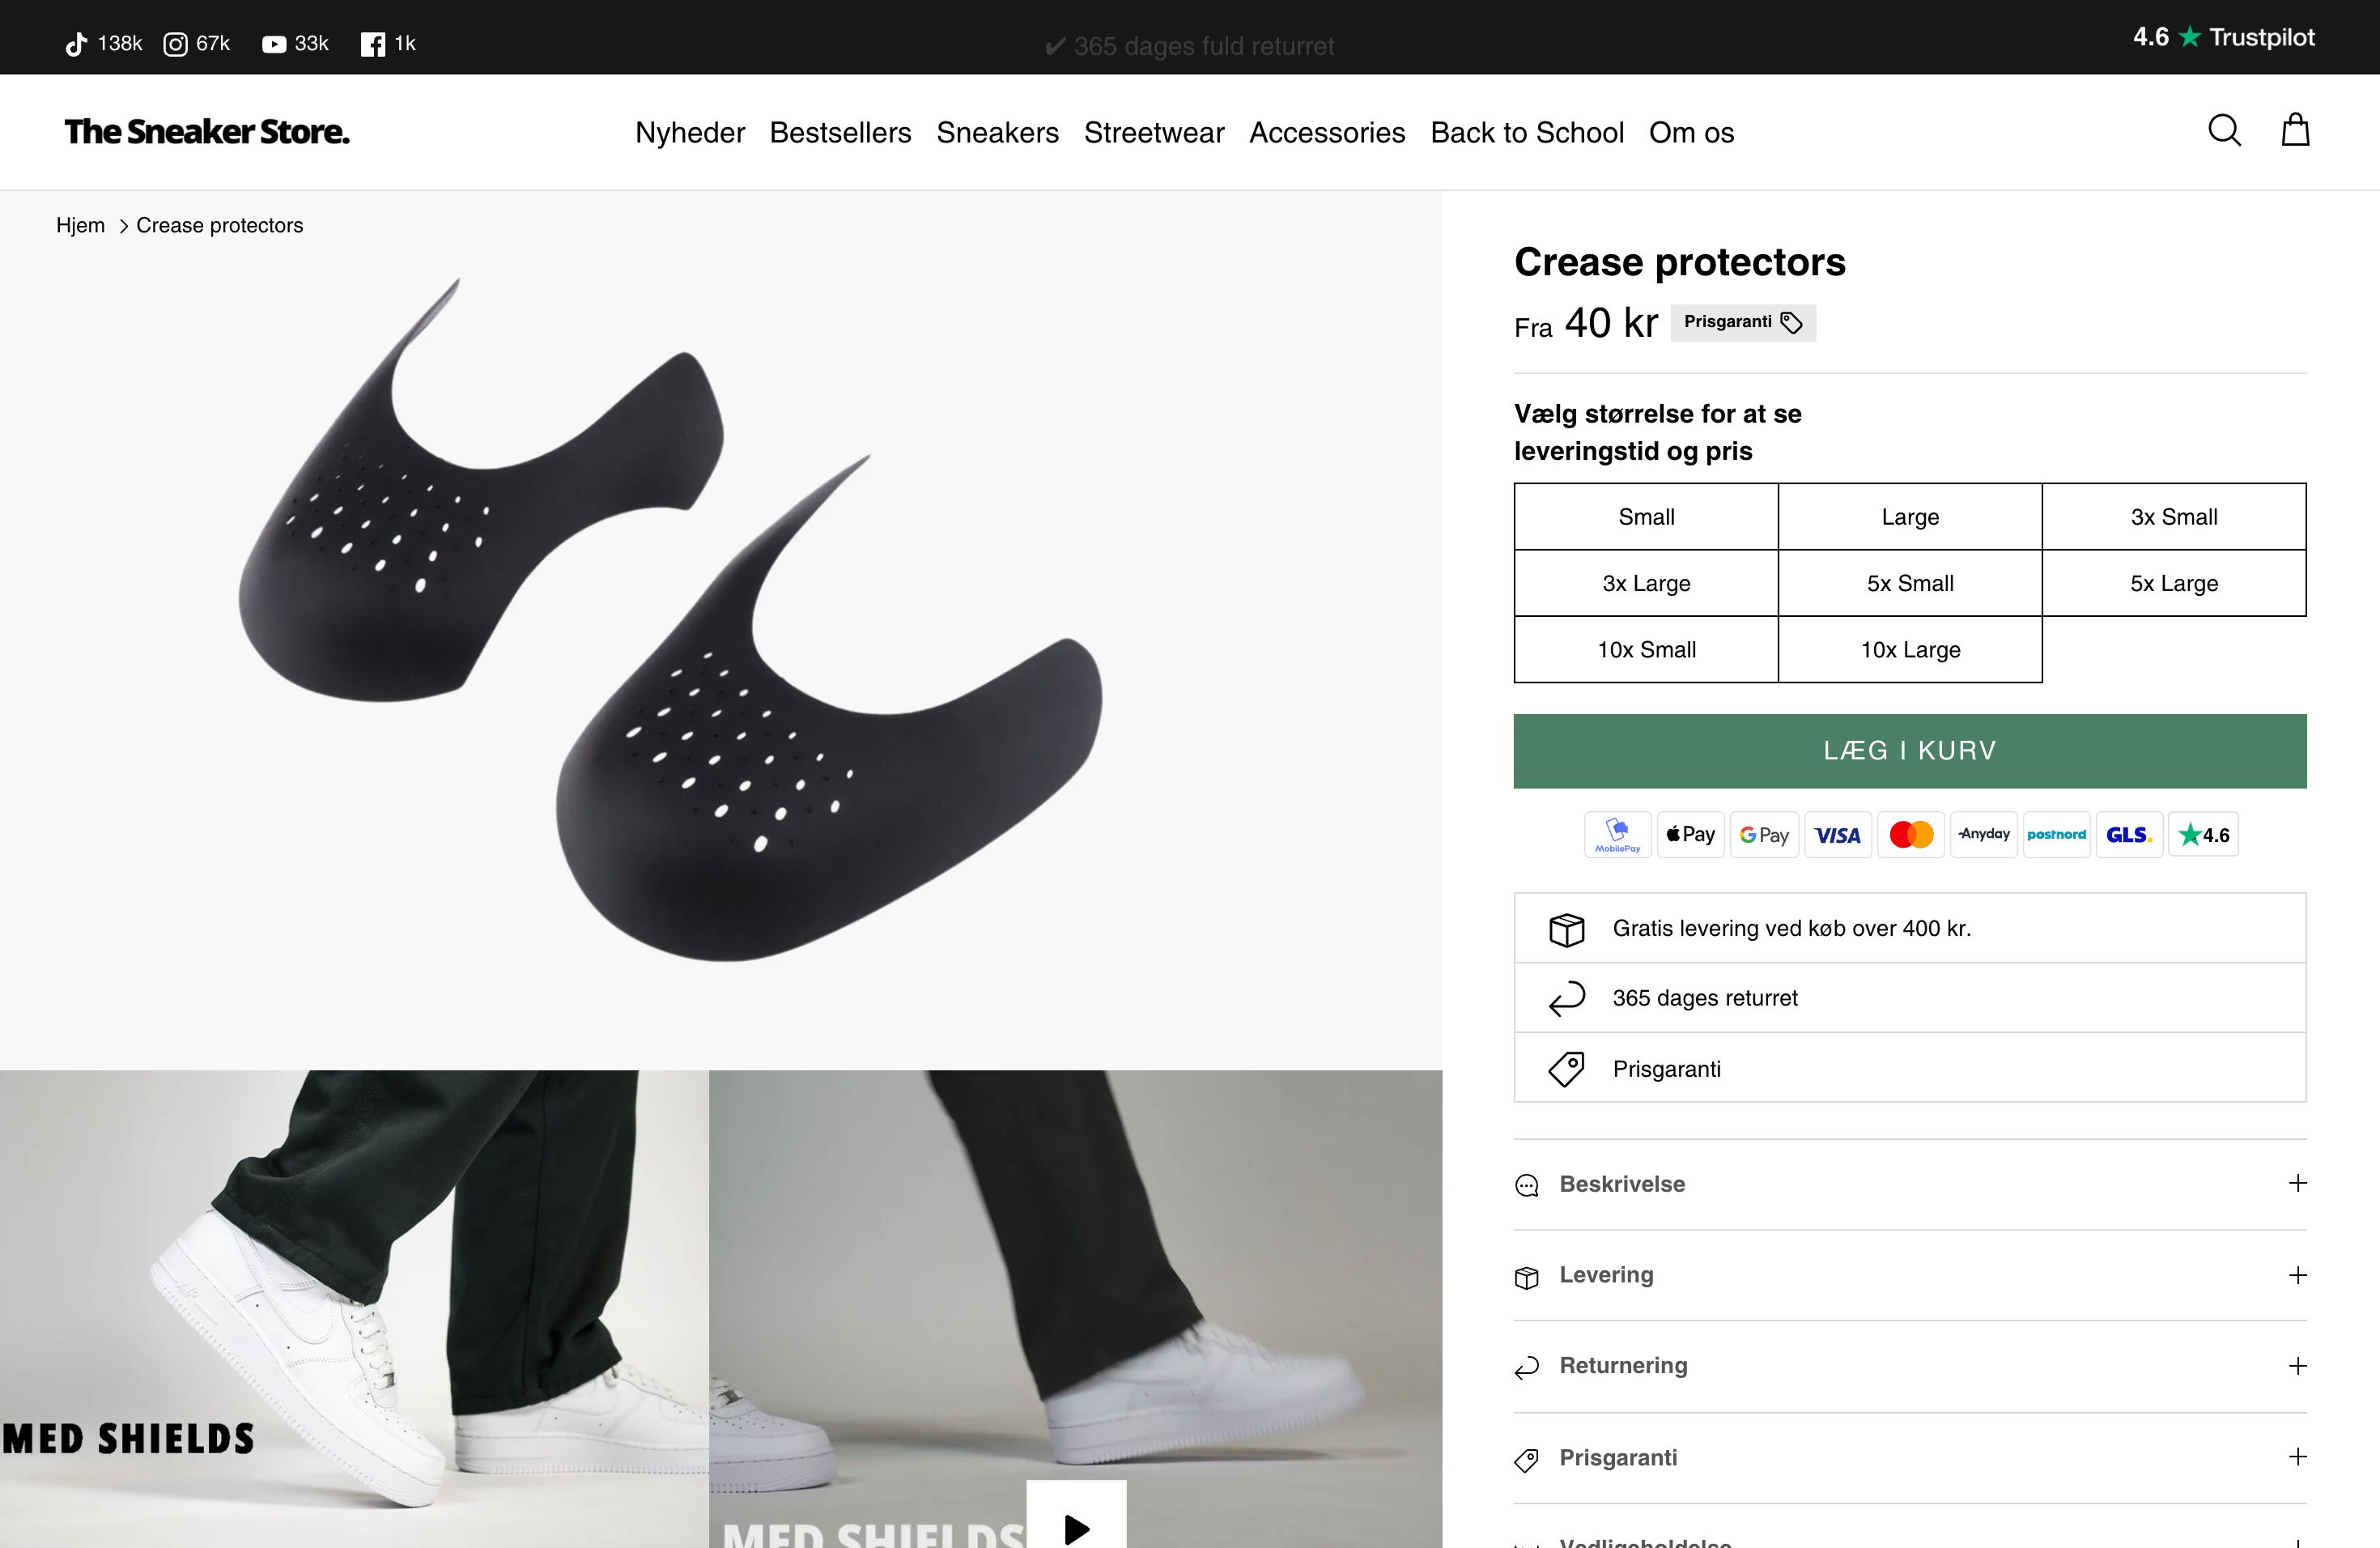Click the LÆG I KURV button

[x=1908, y=750]
